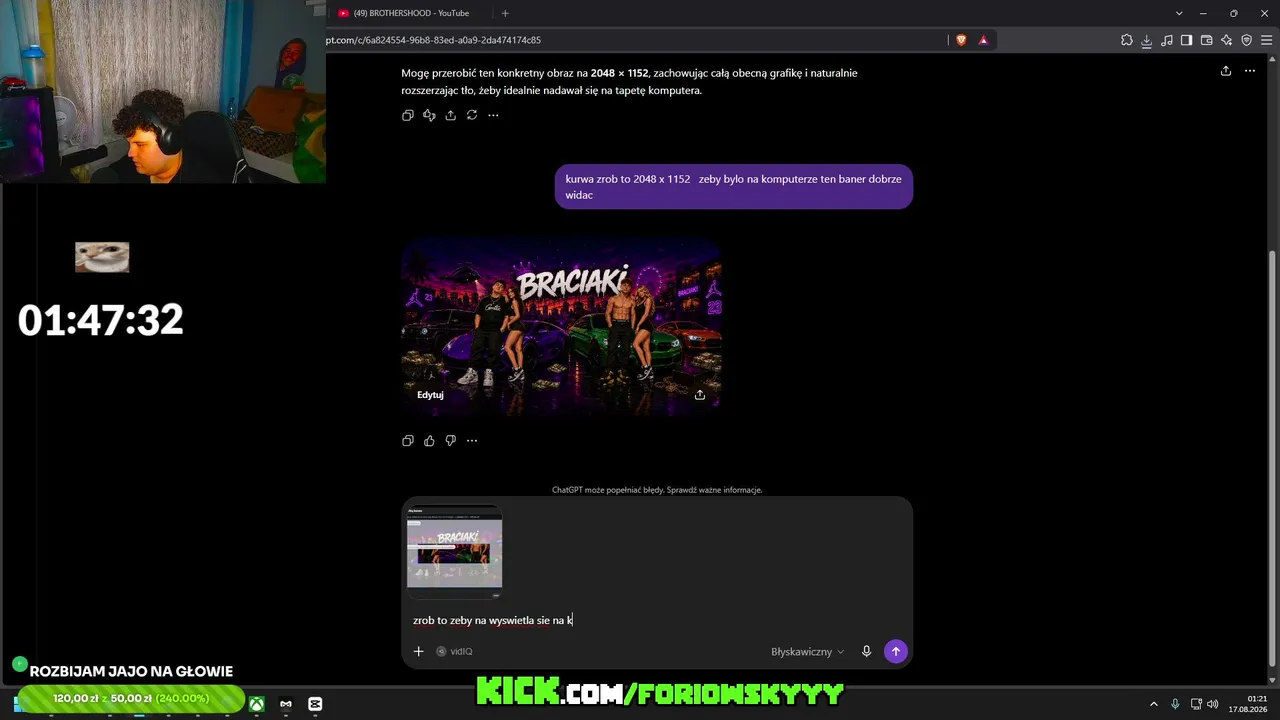The width and height of the screenshot is (1280, 720).
Task: Open Brave Shields lion icon
Action: click(x=962, y=40)
